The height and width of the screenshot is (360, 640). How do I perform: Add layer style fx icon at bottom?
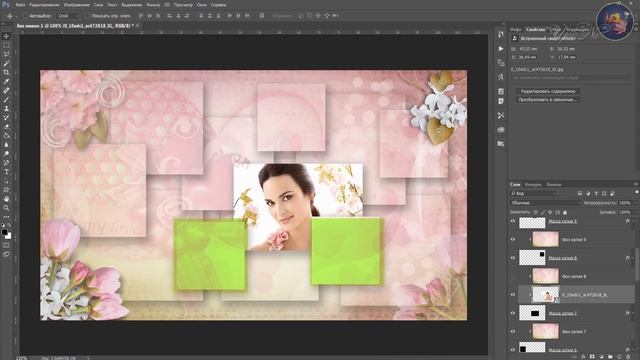(x=584, y=357)
